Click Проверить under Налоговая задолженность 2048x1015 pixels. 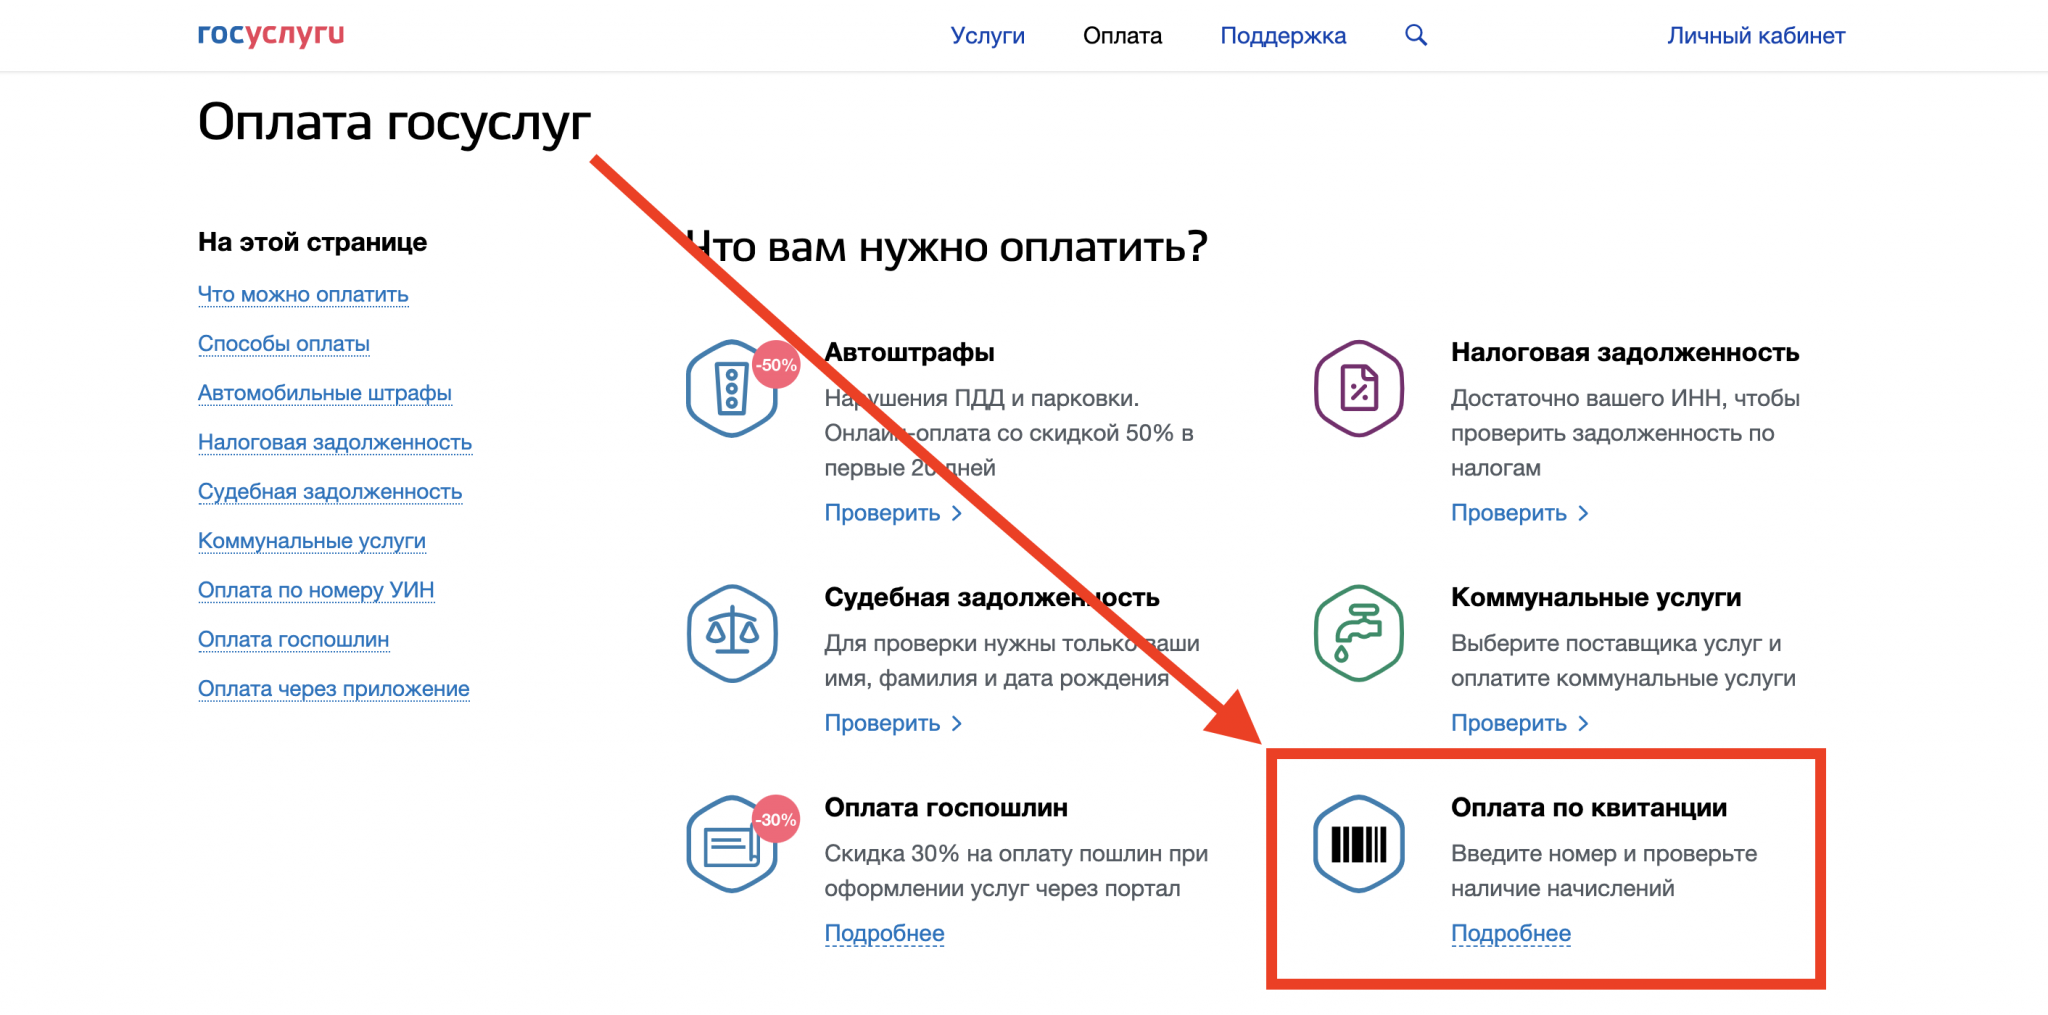1520,513
